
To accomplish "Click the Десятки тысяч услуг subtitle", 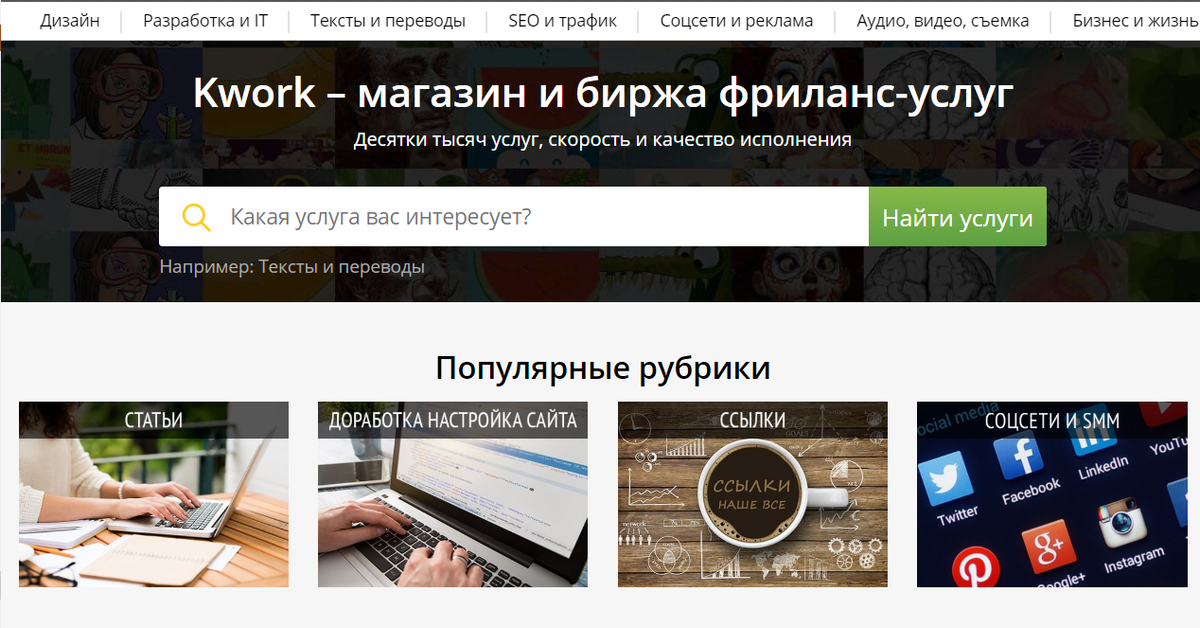I will (603, 139).
